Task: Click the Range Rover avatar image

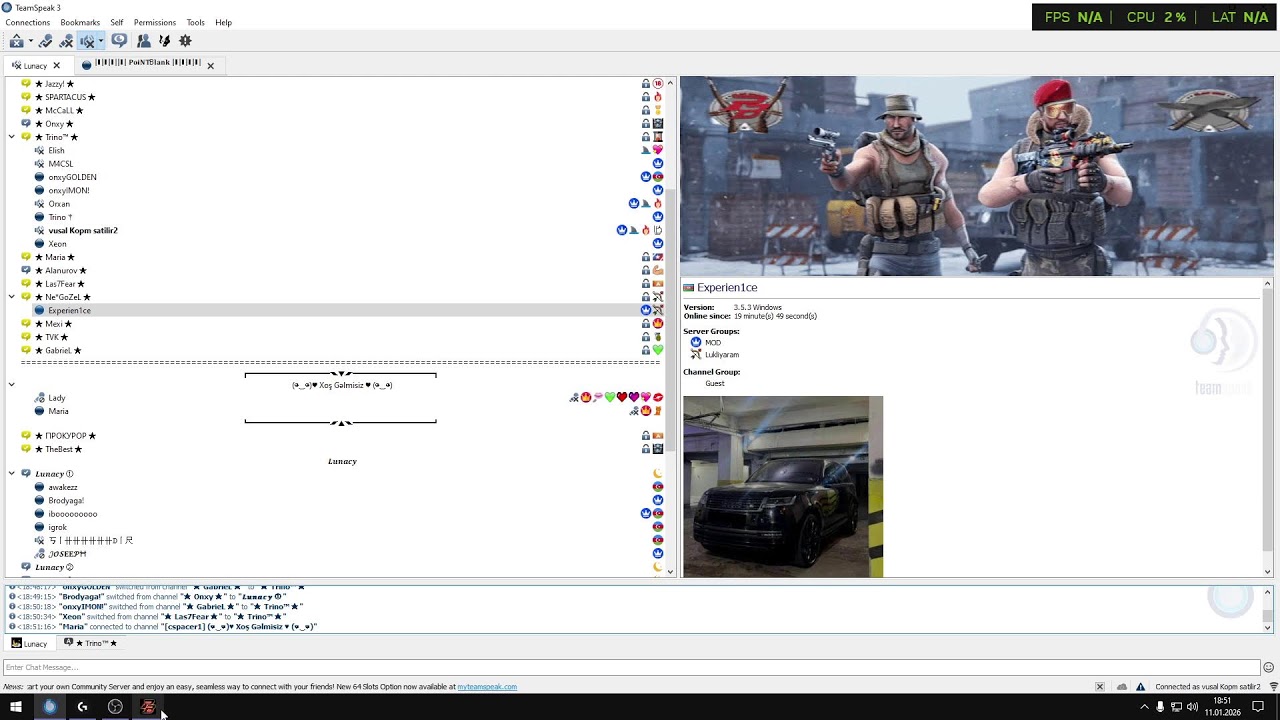Action: [783, 487]
